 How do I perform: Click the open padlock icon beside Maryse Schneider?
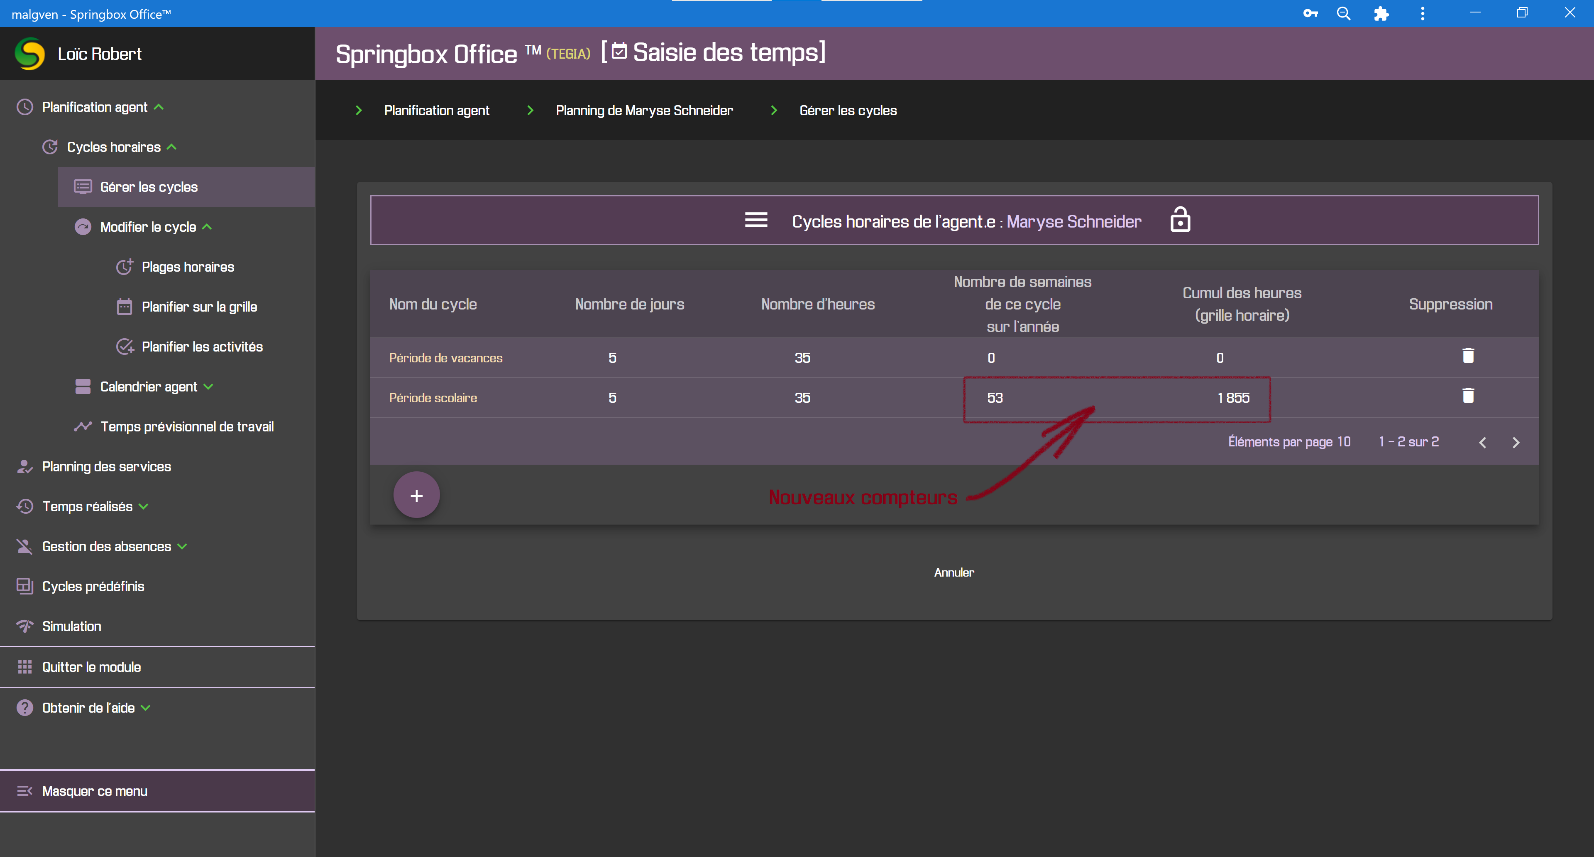[x=1181, y=219]
